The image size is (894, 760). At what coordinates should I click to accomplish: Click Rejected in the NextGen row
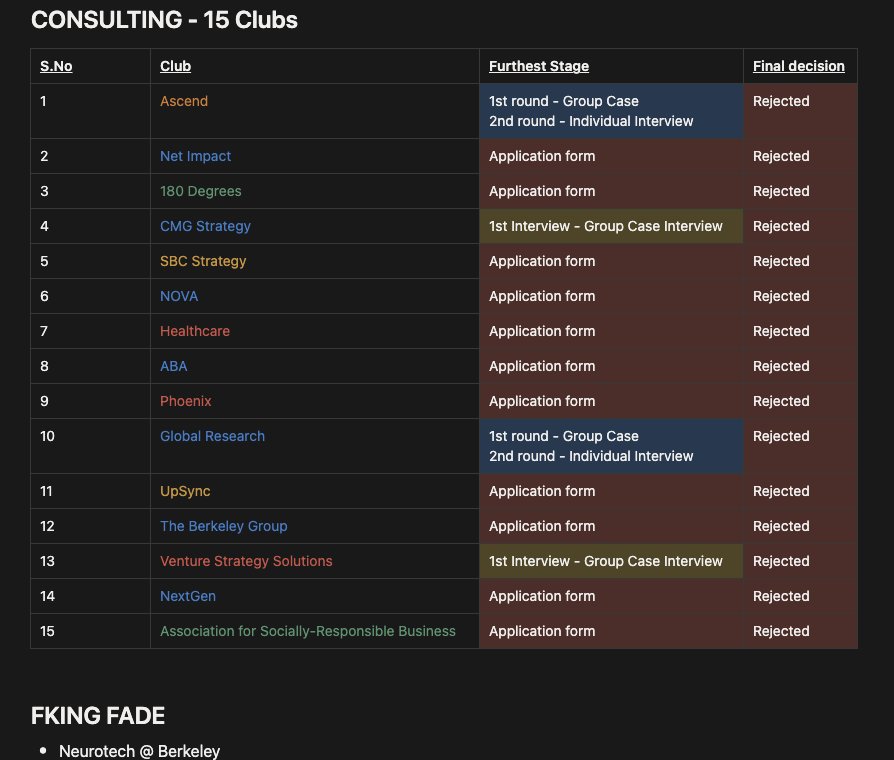coord(781,596)
